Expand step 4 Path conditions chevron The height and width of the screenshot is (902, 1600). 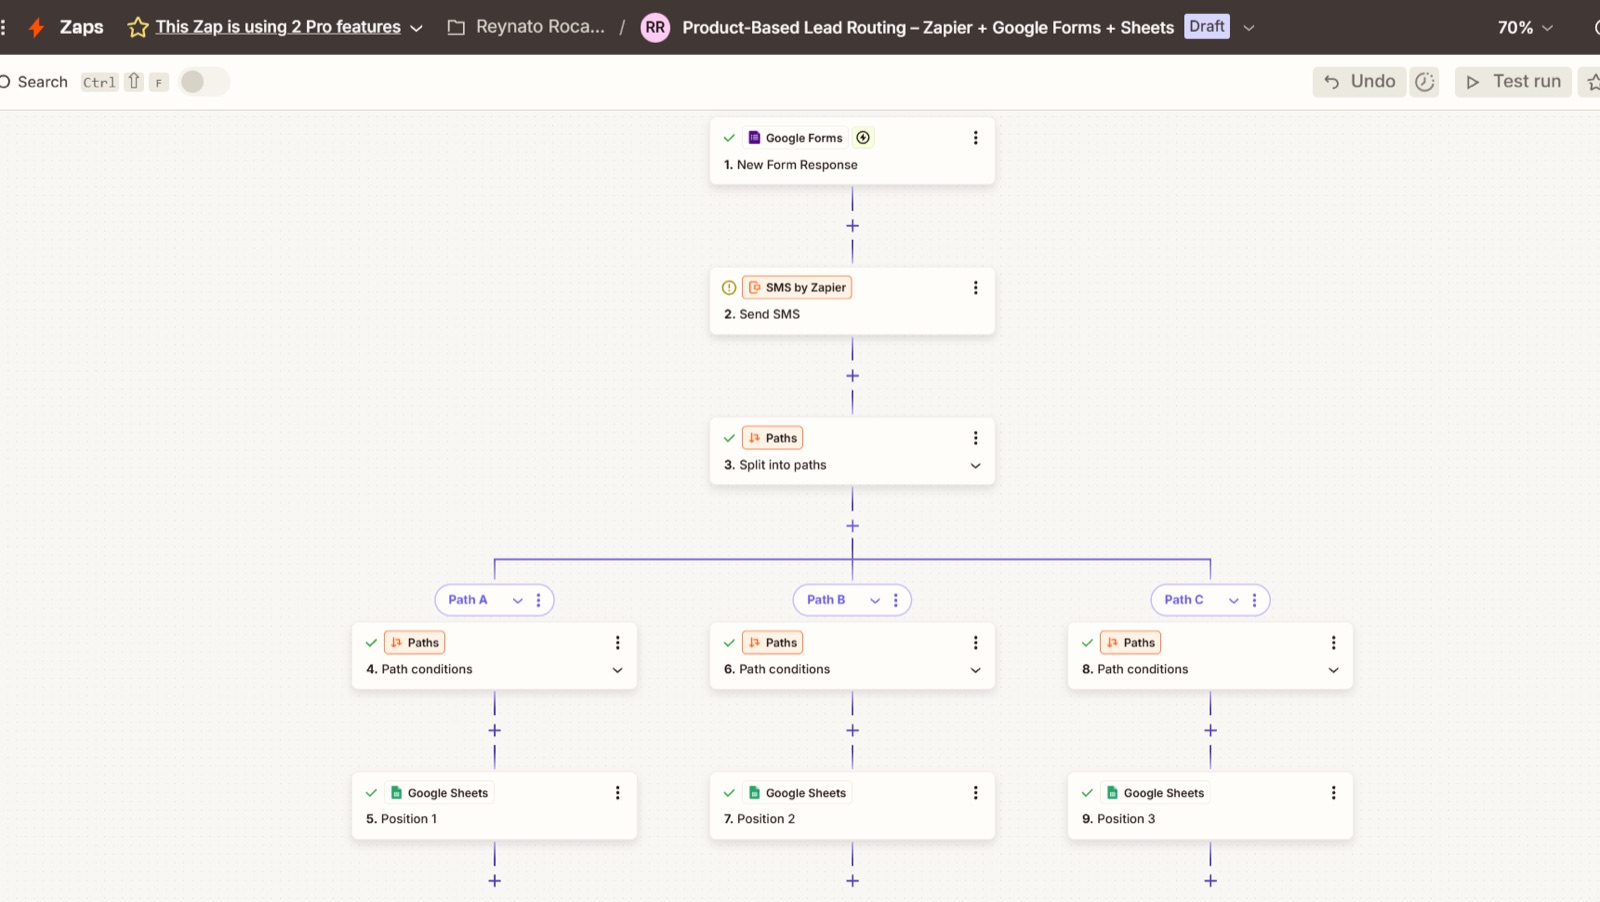point(617,670)
